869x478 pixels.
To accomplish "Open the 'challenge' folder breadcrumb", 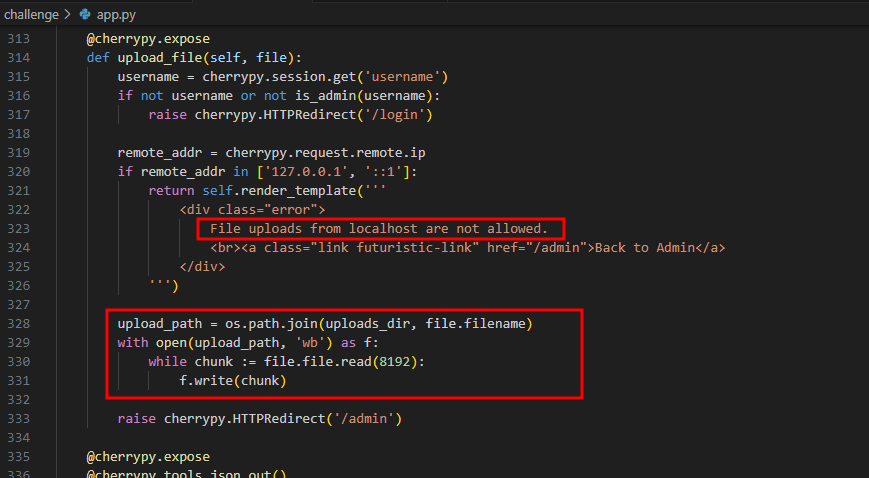I will 33,15.
